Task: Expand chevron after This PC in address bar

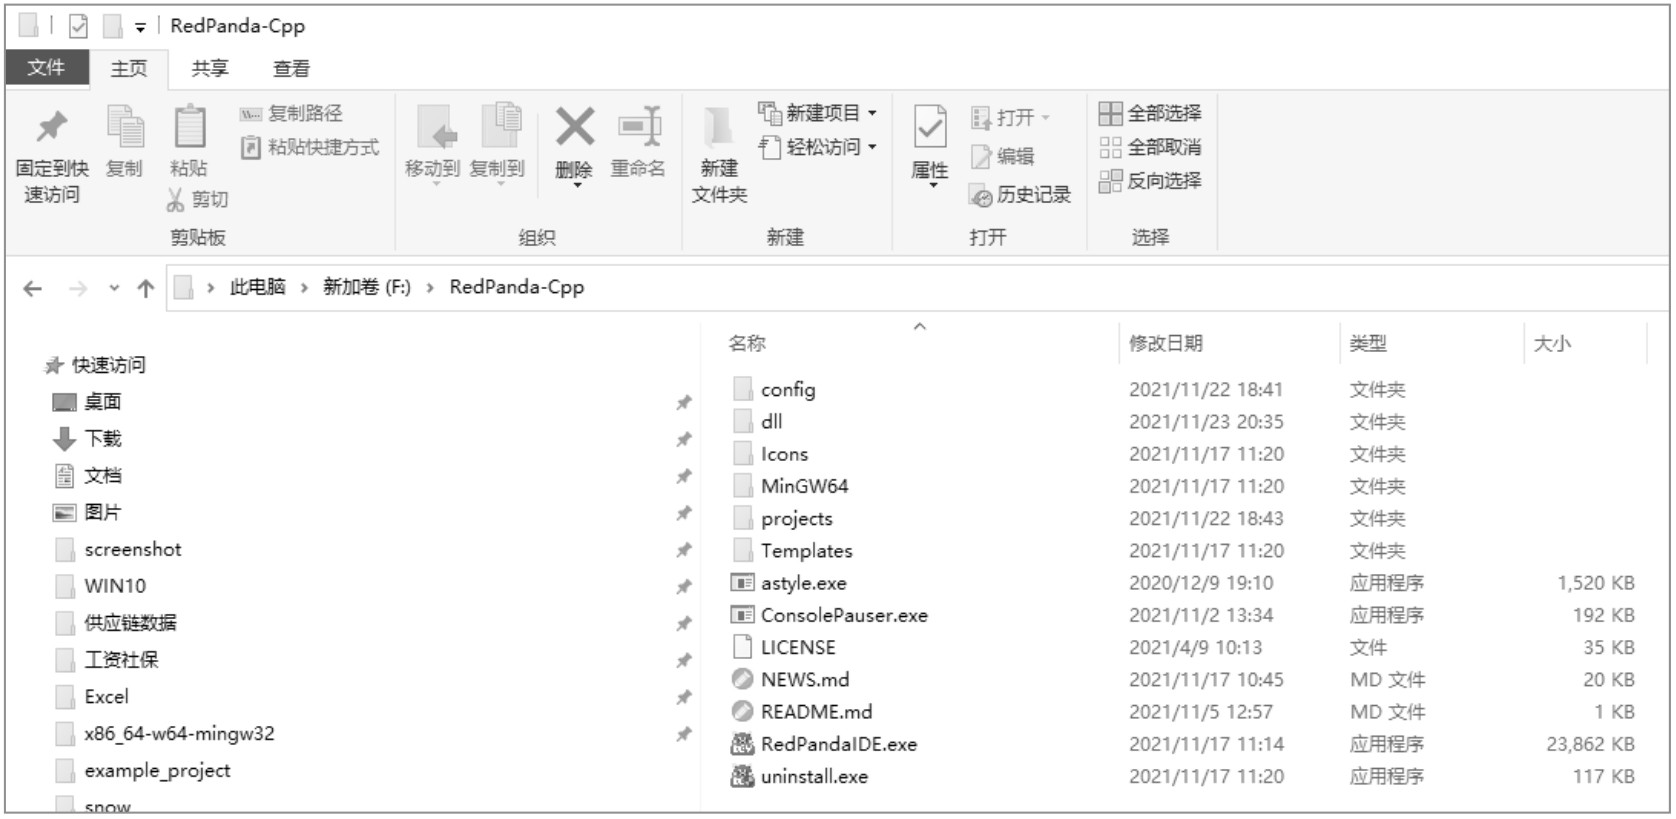Action: coord(304,288)
